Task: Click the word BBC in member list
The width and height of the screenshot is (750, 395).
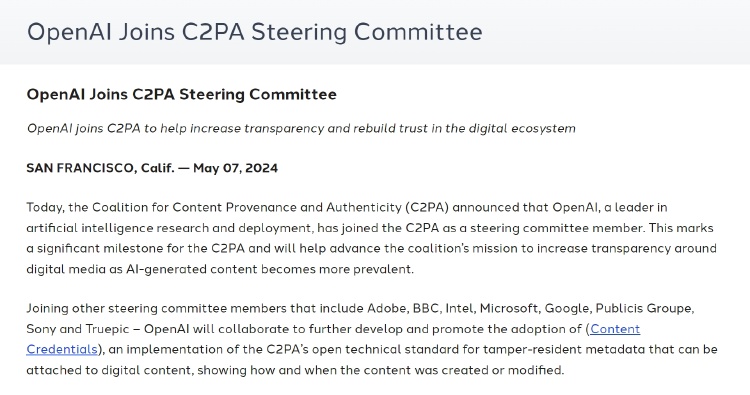Action: click(x=427, y=308)
